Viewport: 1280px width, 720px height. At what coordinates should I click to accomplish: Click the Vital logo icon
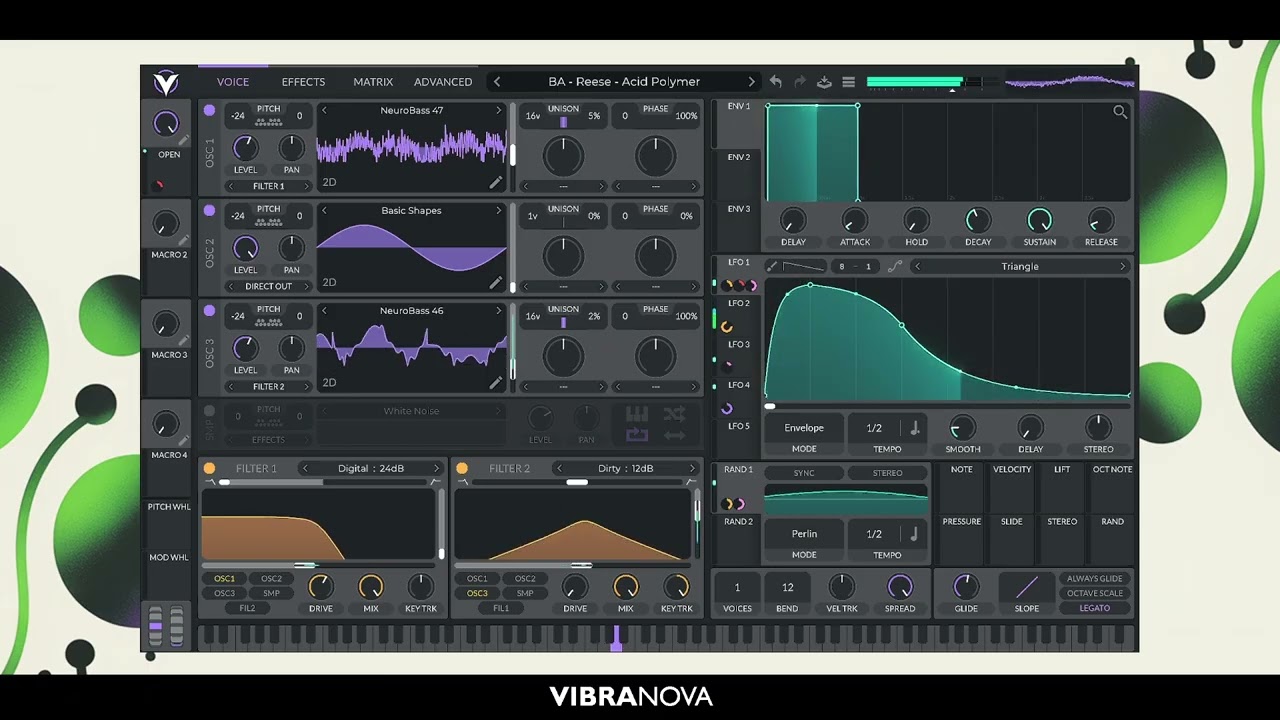click(165, 82)
